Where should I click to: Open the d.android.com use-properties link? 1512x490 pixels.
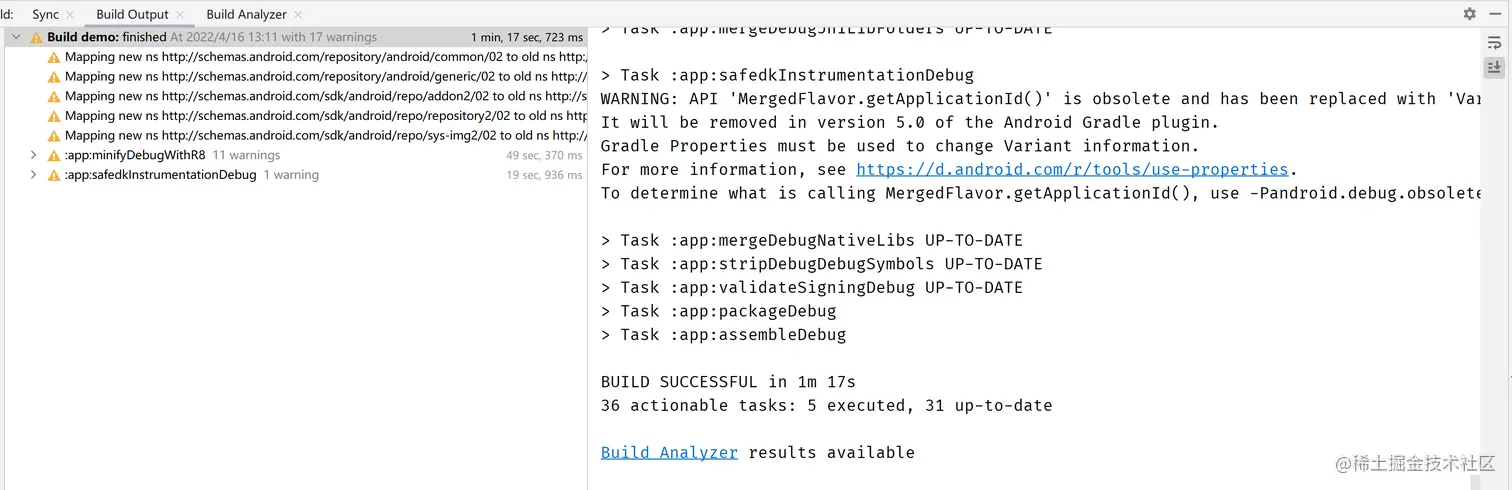pyautogui.click(x=1072, y=170)
